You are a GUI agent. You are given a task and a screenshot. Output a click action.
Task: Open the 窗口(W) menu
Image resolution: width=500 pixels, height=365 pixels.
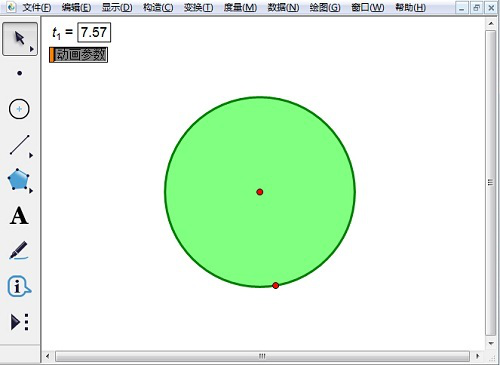point(368,7)
